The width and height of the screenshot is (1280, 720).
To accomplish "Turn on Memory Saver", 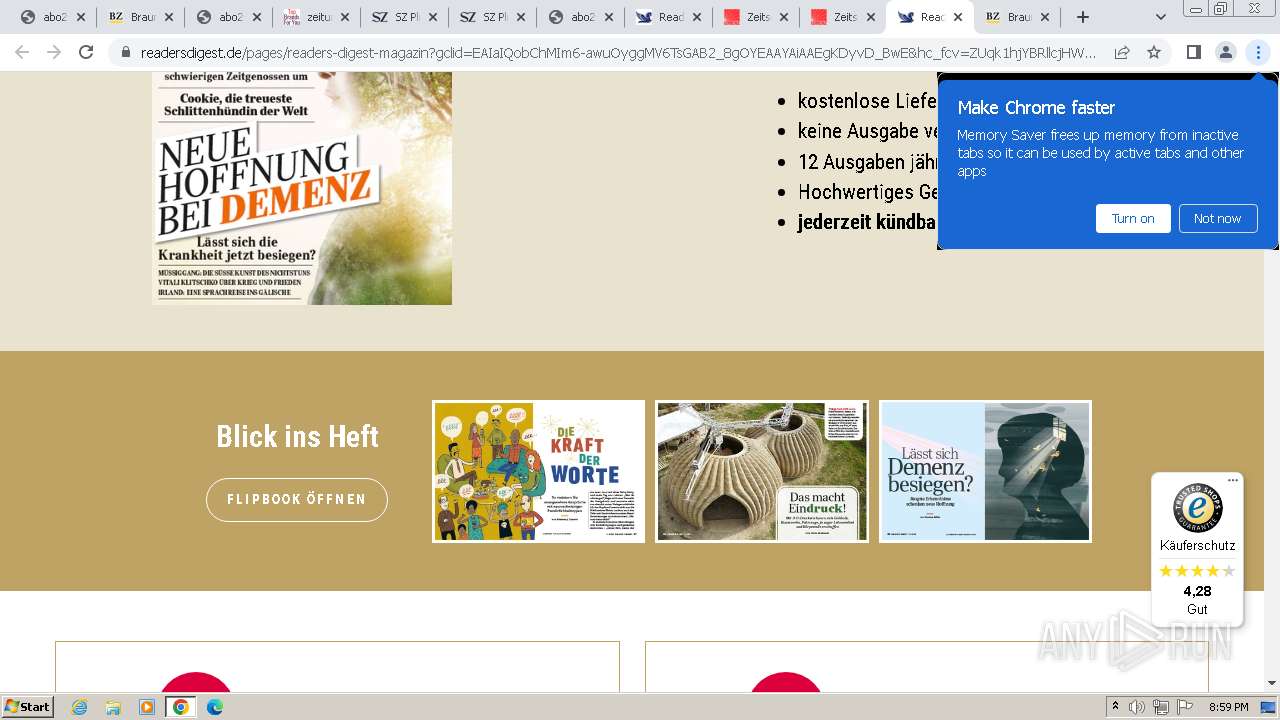I will [x=1133, y=218].
